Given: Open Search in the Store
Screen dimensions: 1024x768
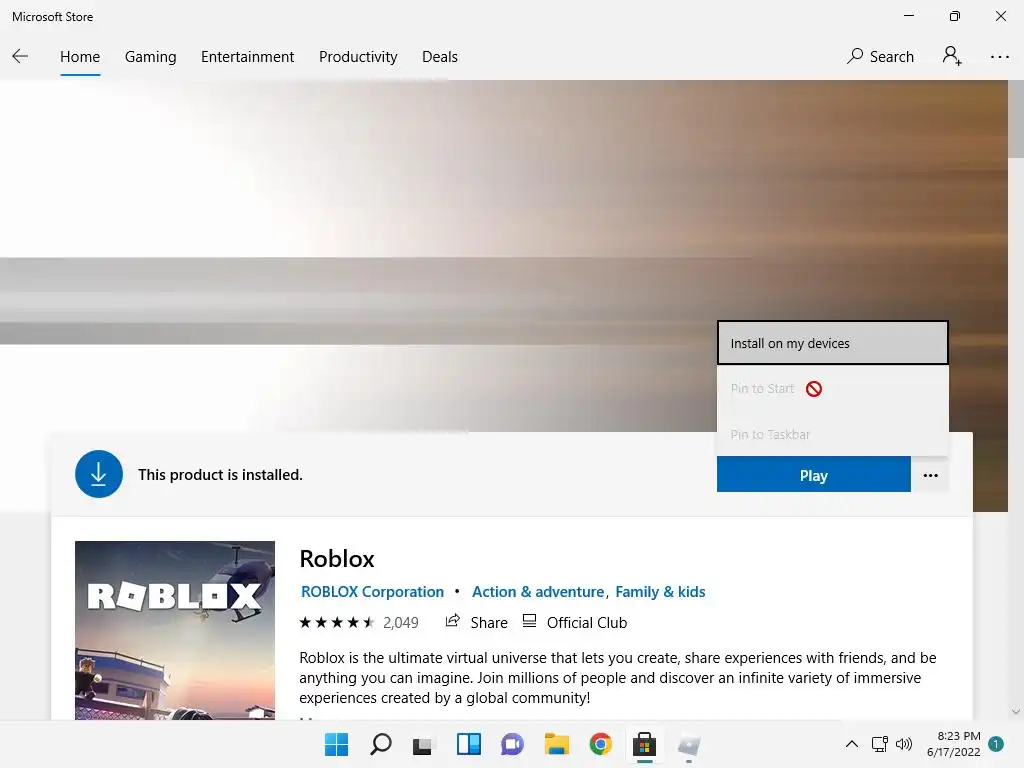Looking at the screenshot, I should click(880, 57).
